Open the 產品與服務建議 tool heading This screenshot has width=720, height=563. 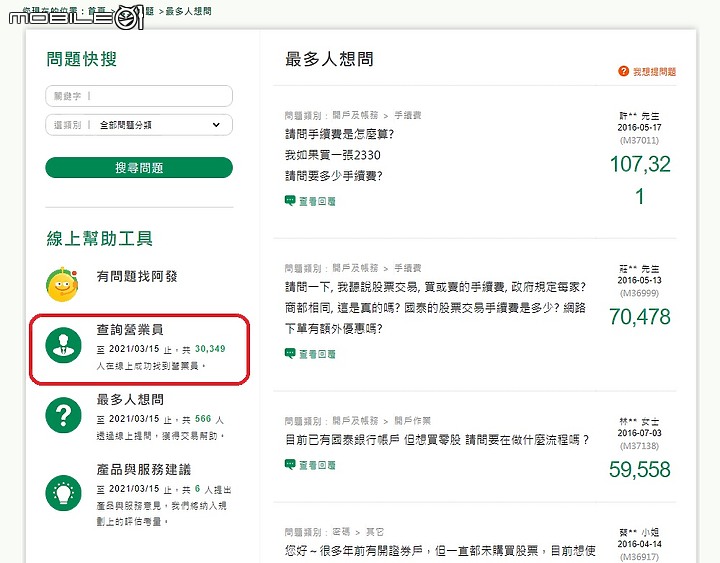pos(144,469)
